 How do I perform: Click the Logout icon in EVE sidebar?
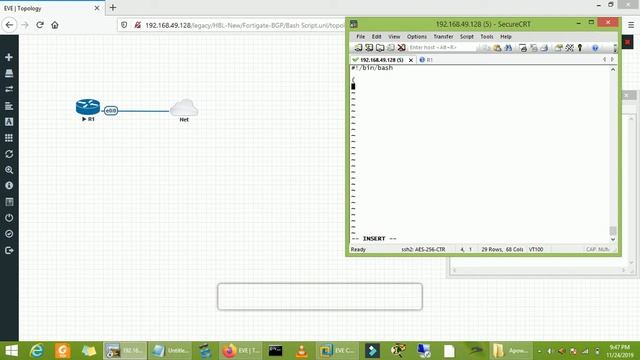pyautogui.click(x=9, y=250)
